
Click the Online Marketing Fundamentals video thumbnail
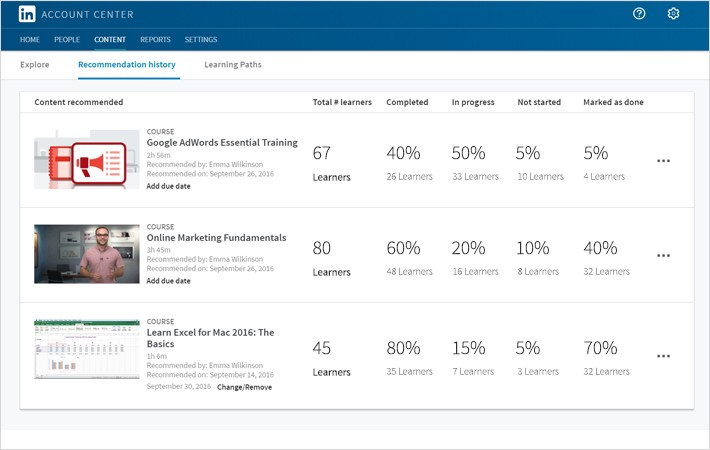click(87, 254)
